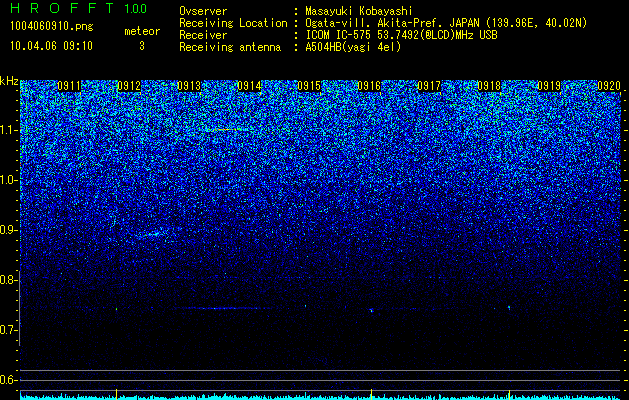Click the yellow meteor tick after 0918
The image size is (629, 400).
(x=509, y=393)
